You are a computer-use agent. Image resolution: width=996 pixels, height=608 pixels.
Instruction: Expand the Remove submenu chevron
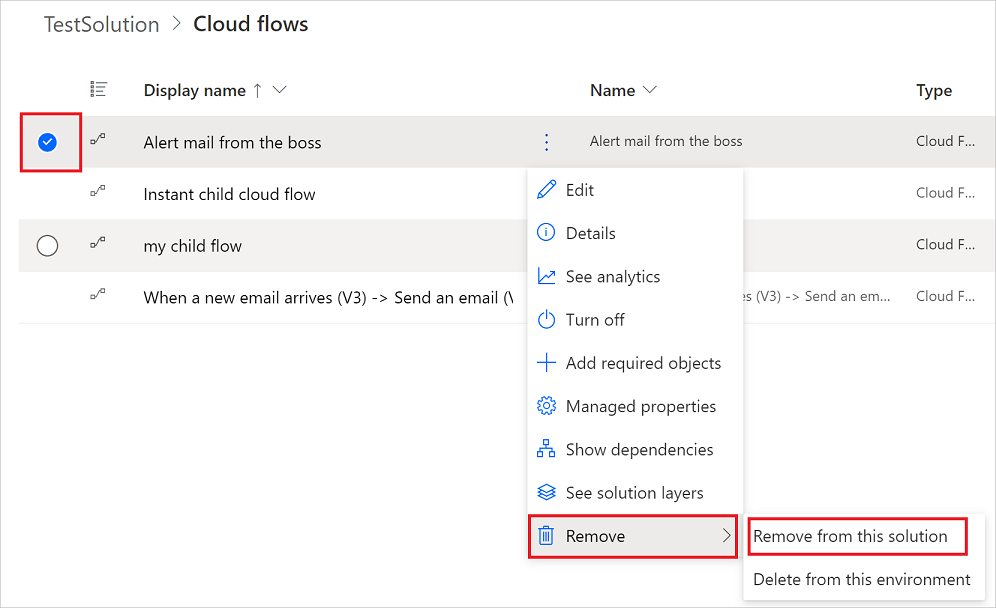[729, 536]
